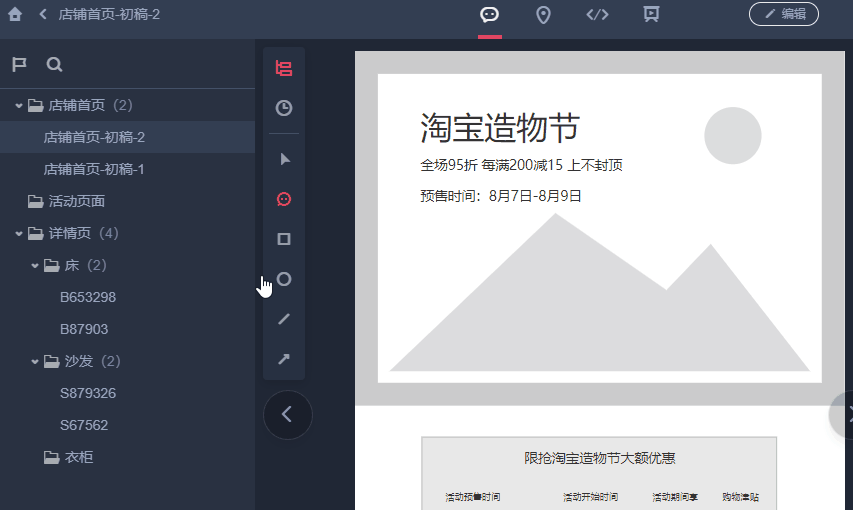The image size is (853, 510).
Task: Click the 沙发 folder icon
Action: click(x=52, y=361)
